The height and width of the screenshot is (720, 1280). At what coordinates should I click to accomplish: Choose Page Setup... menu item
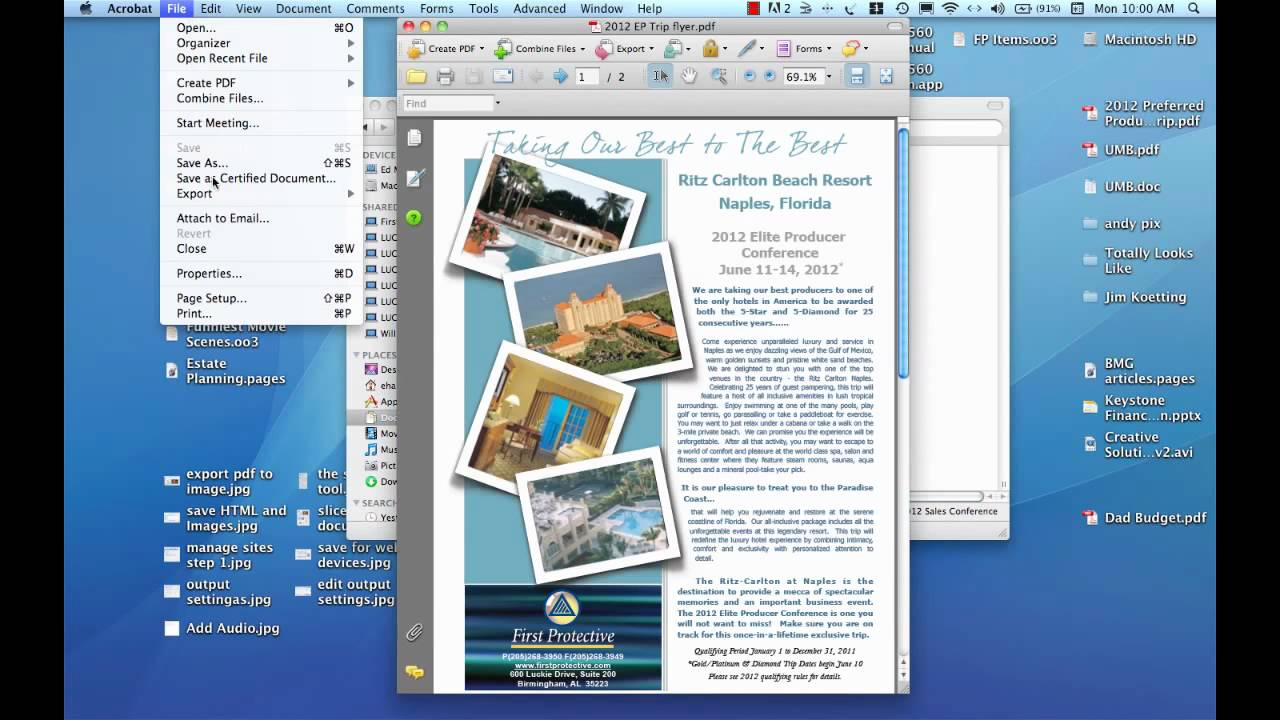click(260, 298)
